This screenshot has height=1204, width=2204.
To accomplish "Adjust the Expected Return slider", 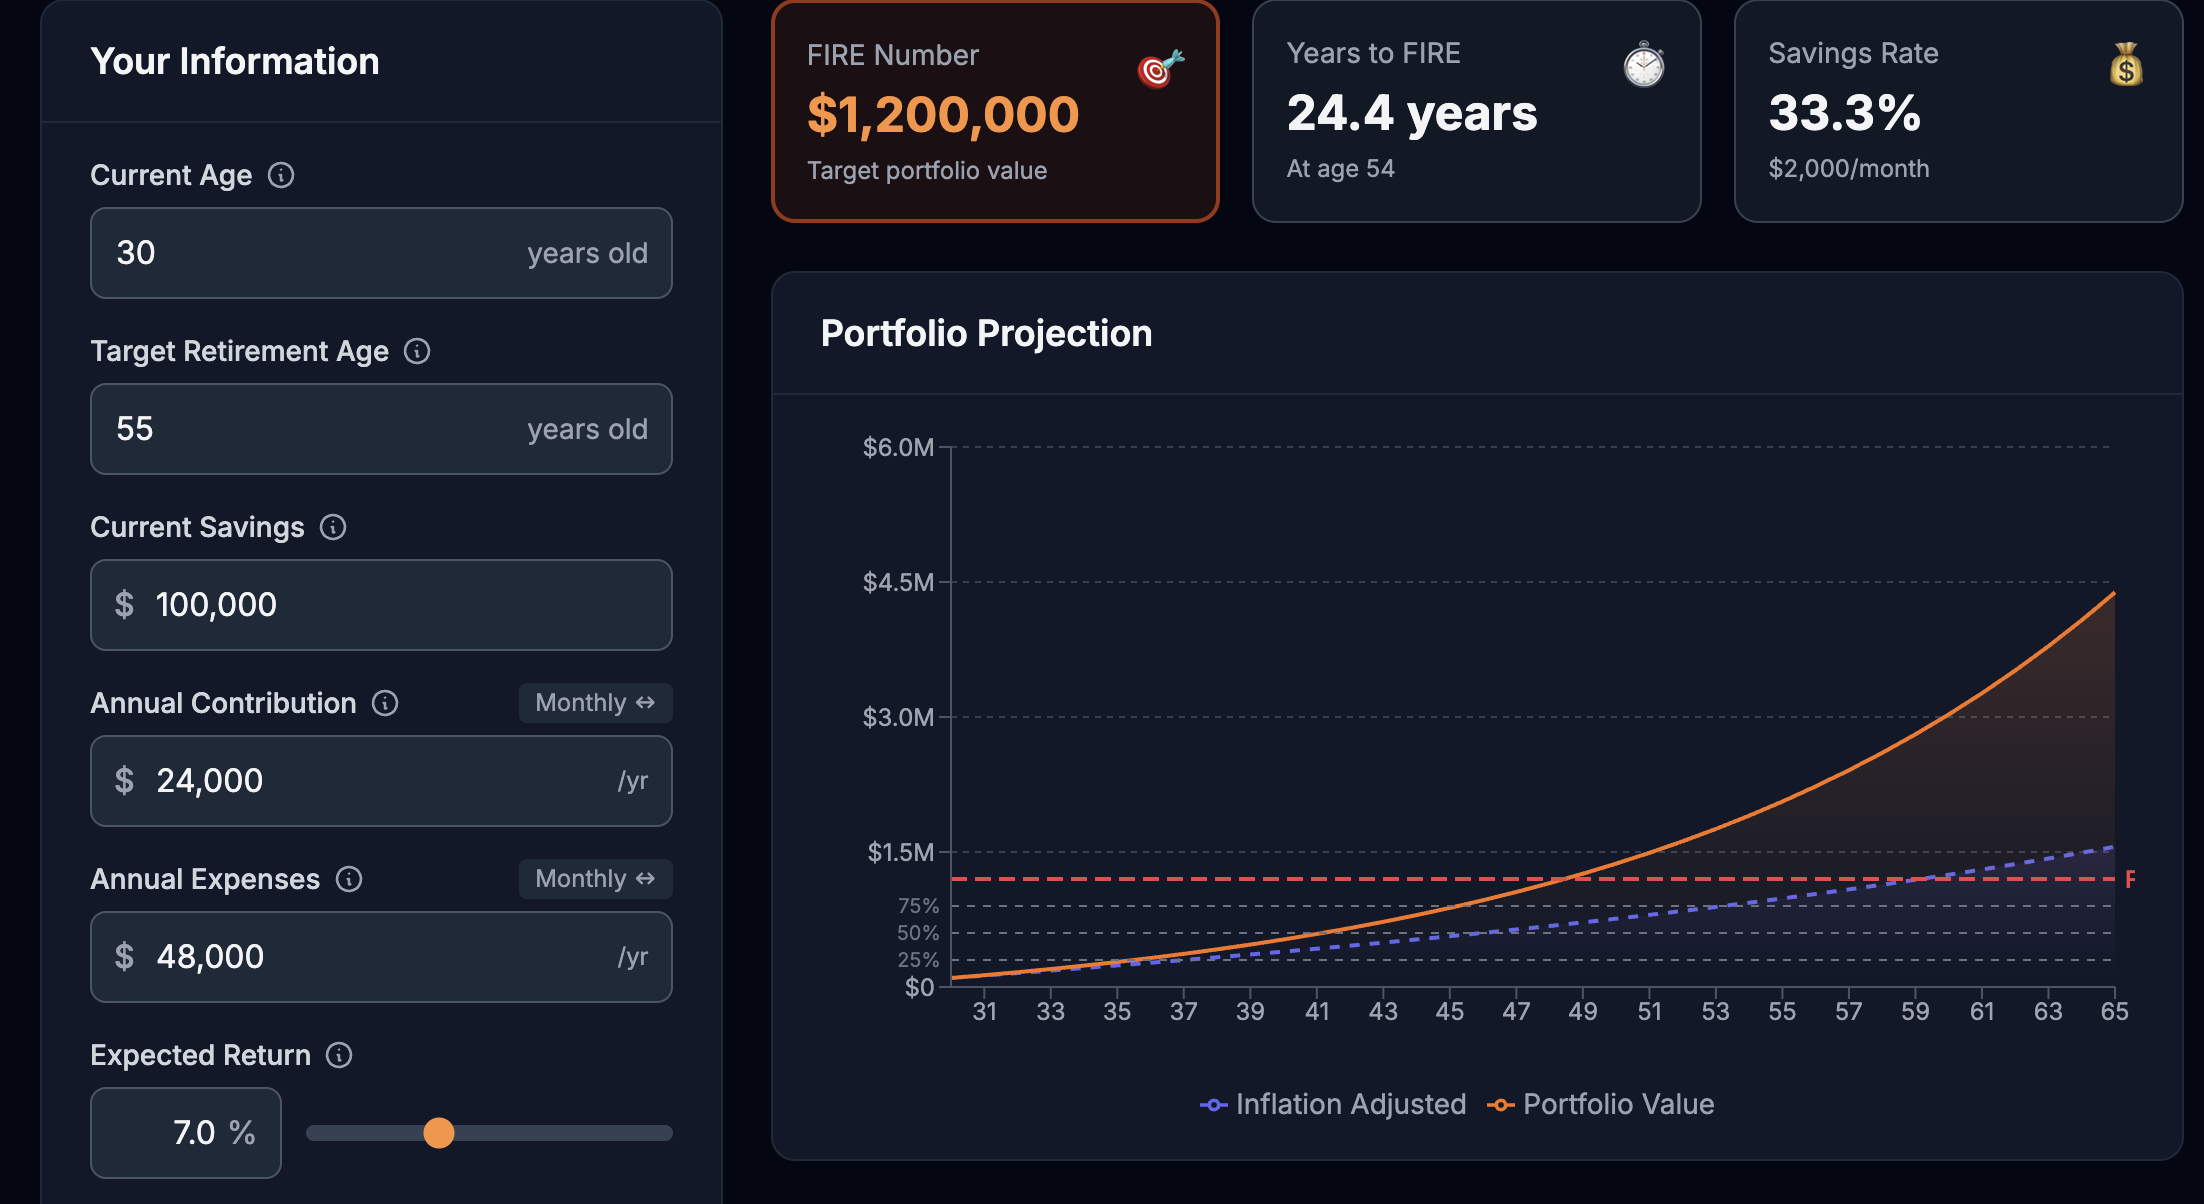I will tap(437, 1133).
